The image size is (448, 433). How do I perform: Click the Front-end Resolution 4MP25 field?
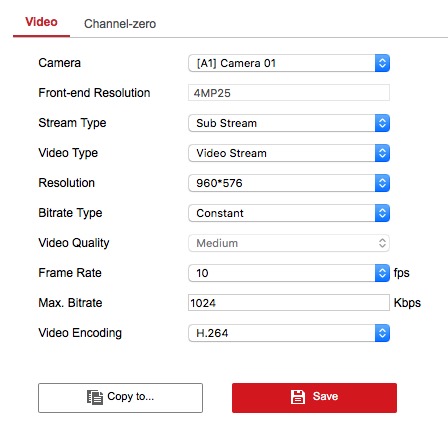coord(289,93)
